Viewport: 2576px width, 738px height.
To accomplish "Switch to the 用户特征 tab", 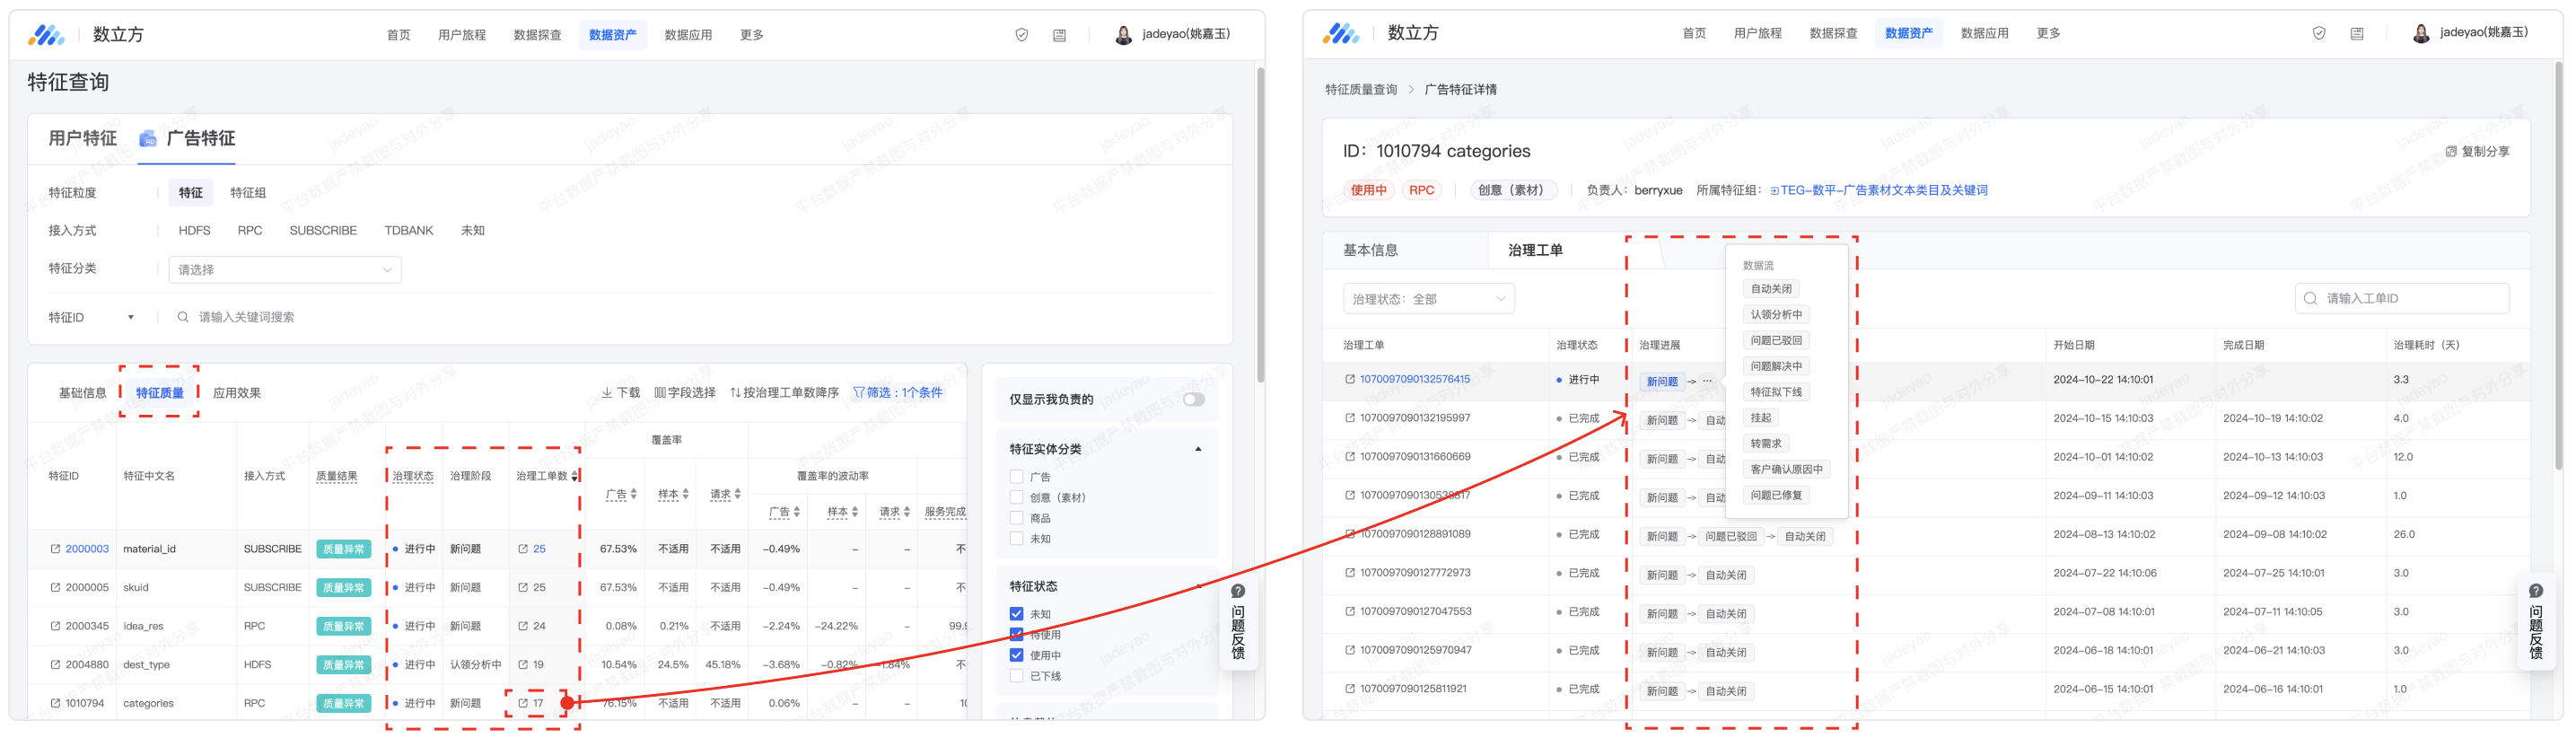I will point(83,138).
